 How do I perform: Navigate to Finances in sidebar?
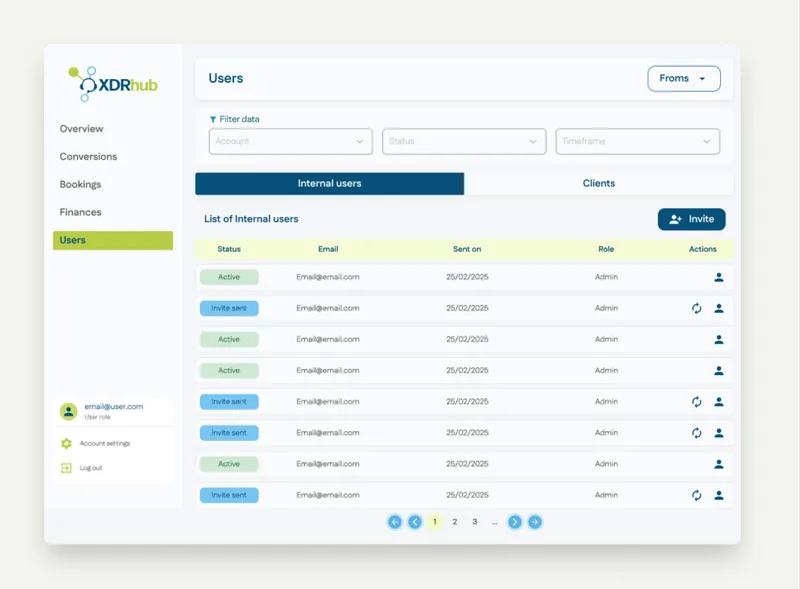[80, 212]
